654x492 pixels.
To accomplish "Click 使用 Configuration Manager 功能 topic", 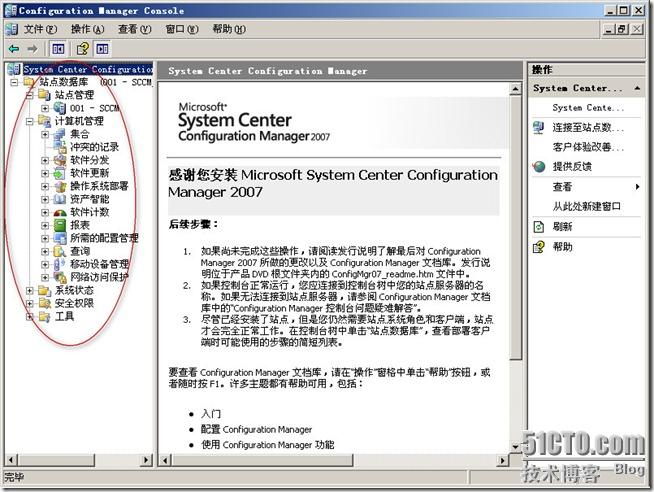I will pos(267,444).
